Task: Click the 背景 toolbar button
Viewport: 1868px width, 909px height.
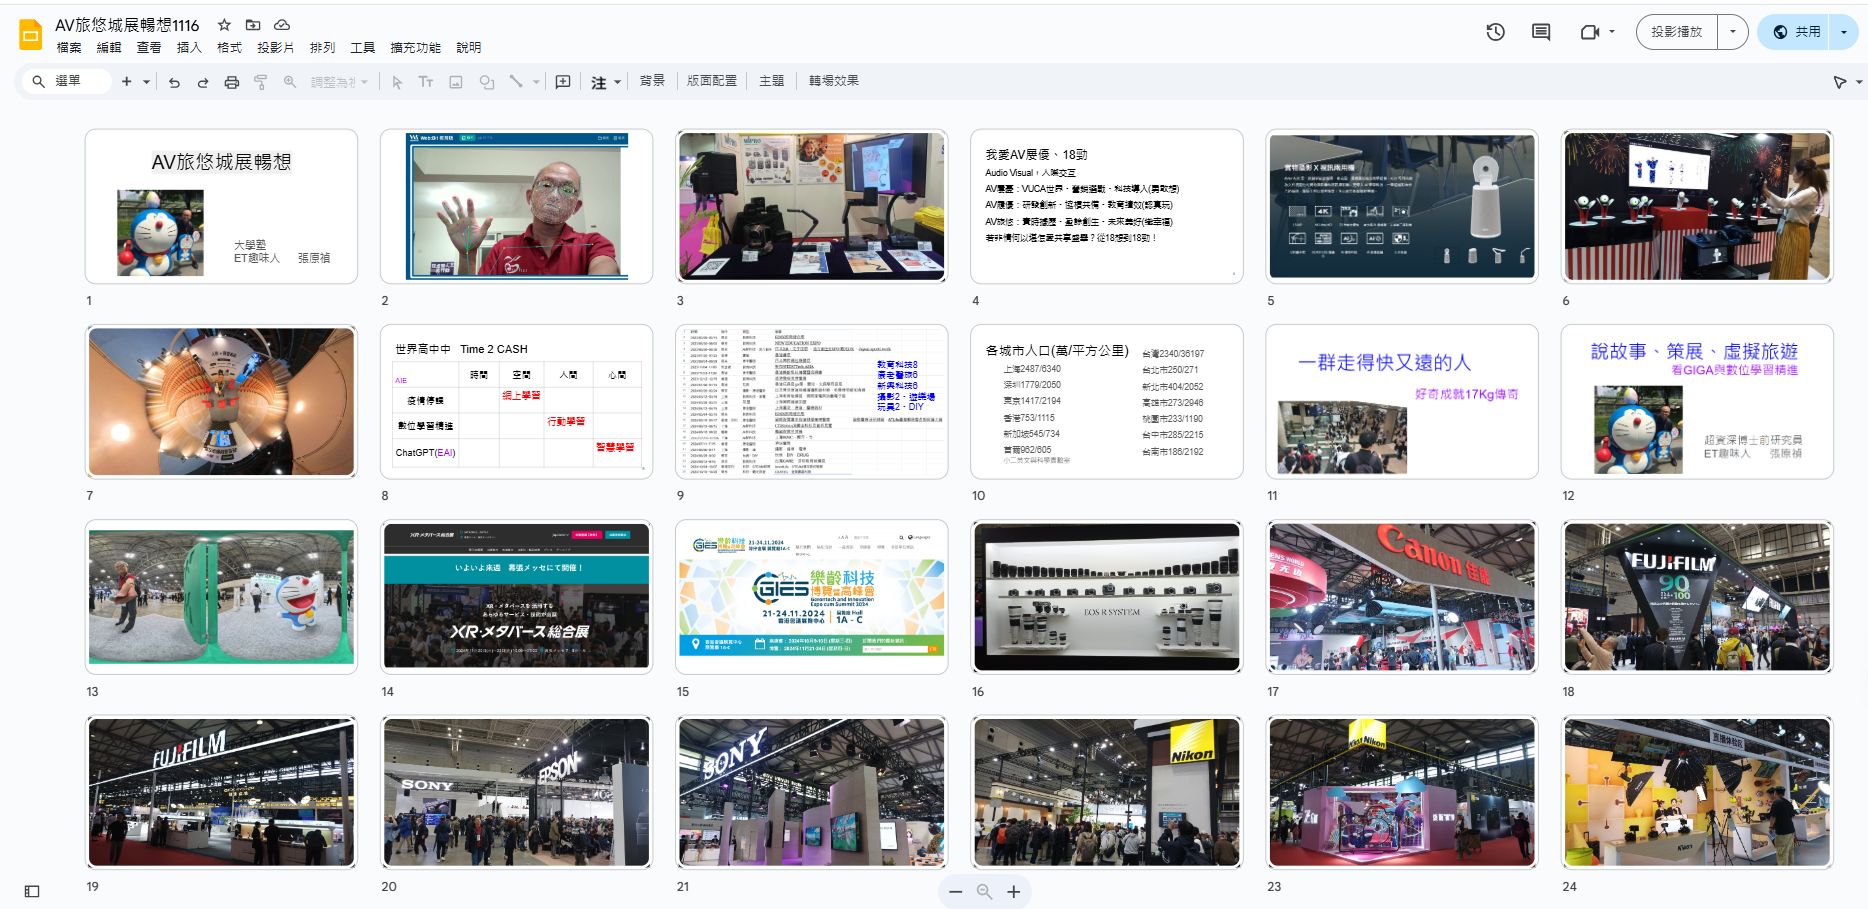Action: (652, 81)
